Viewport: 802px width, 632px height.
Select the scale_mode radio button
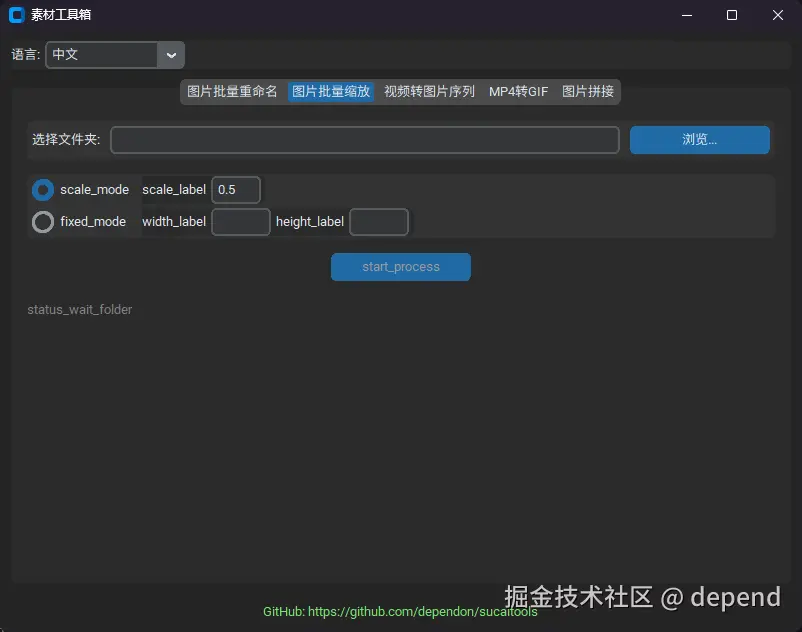[43, 190]
